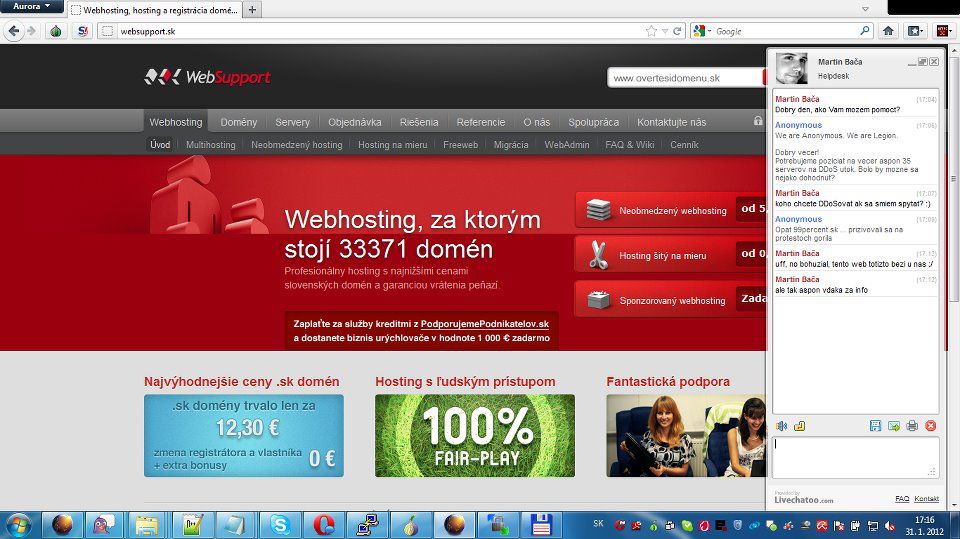Image resolution: width=960 pixels, height=539 pixels.
Task: Open the O nás menu item
Action: (536, 122)
